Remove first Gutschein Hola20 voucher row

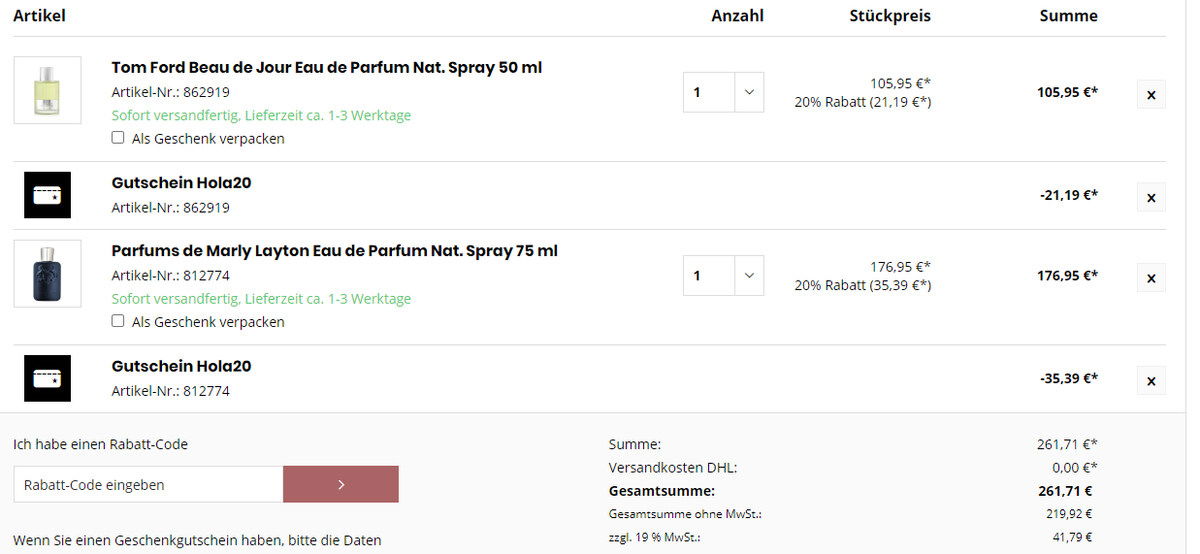click(x=1151, y=197)
